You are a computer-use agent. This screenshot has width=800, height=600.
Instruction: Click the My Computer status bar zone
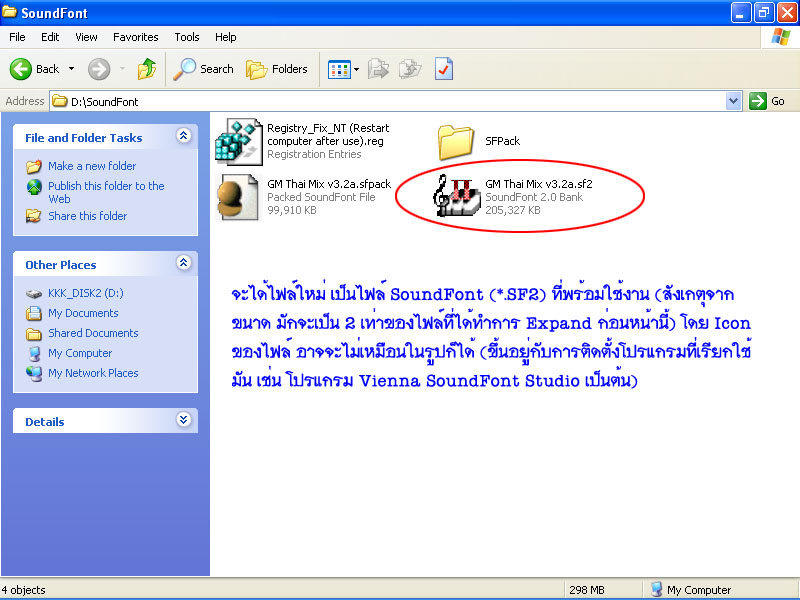tap(691, 590)
